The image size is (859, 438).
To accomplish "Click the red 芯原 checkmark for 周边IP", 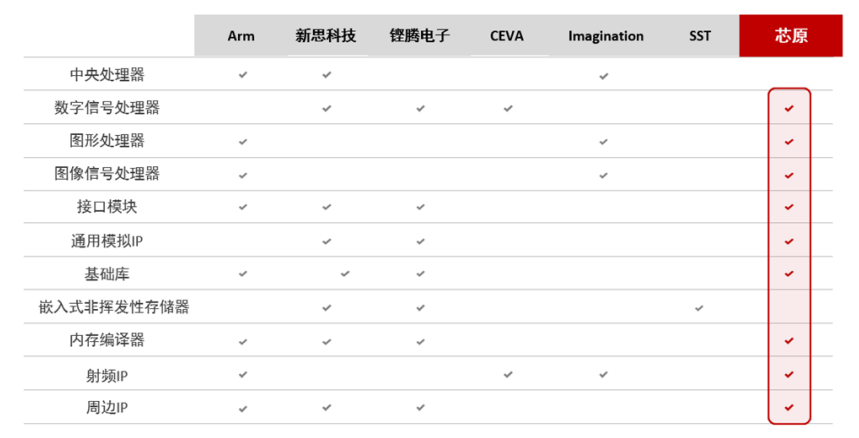I will pos(789,408).
